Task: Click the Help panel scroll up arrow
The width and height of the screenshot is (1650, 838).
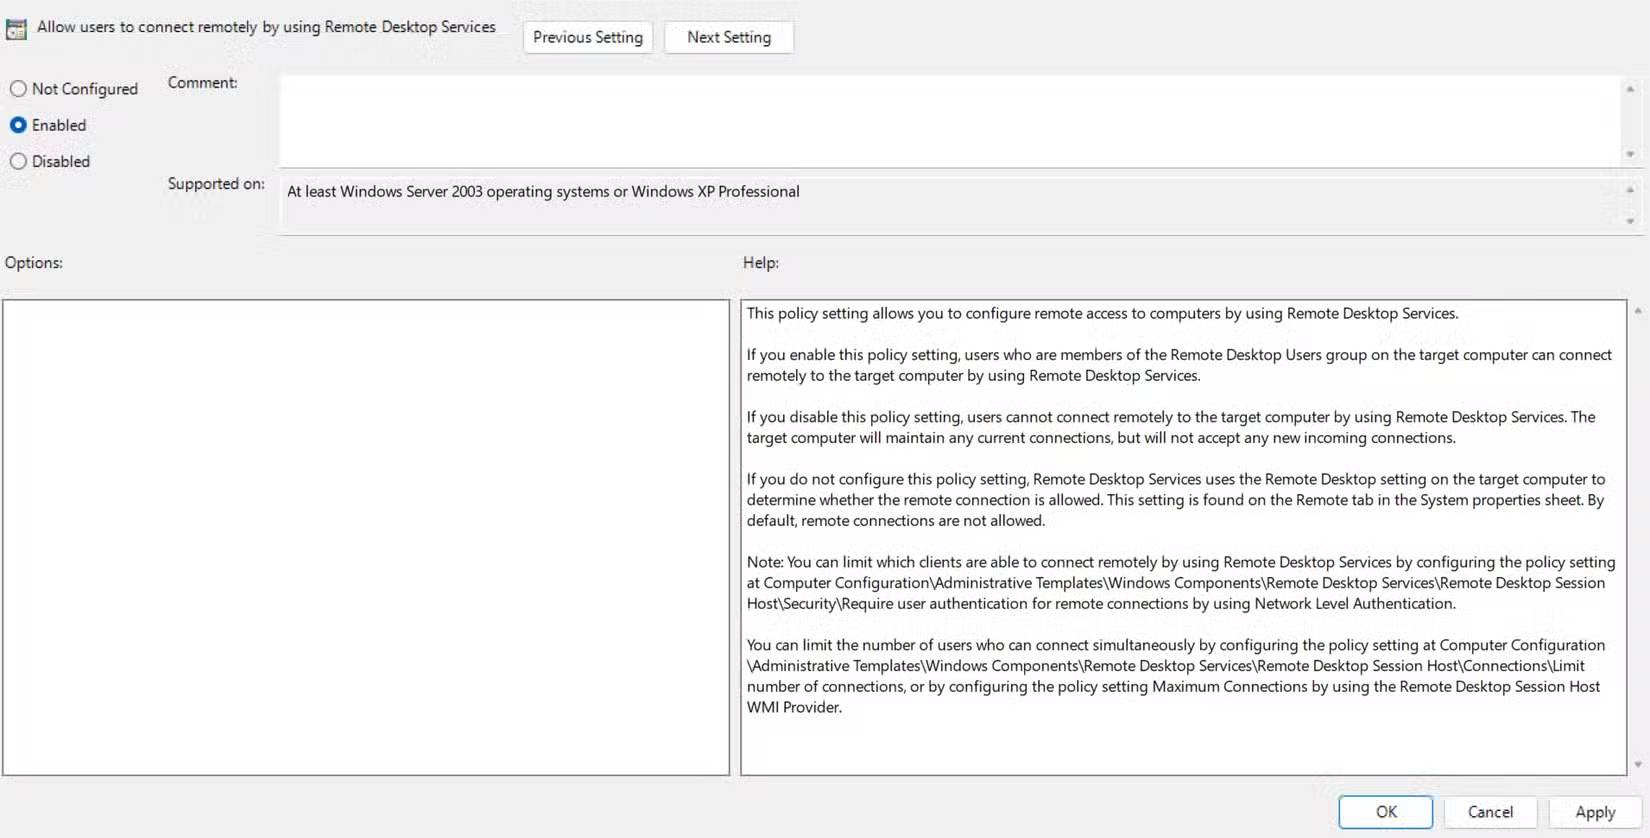Action: click(x=1638, y=311)
